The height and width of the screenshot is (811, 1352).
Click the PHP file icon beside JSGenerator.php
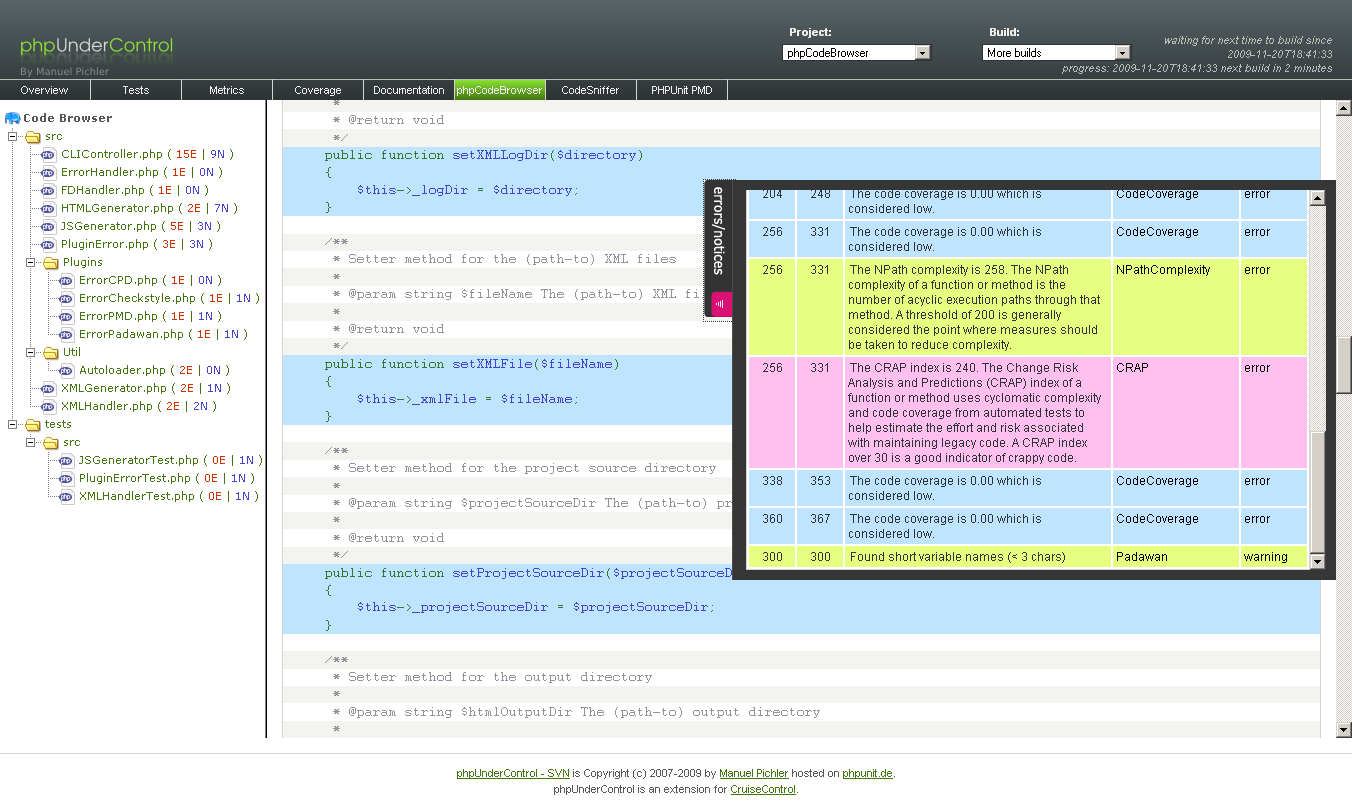coord(49,226)
